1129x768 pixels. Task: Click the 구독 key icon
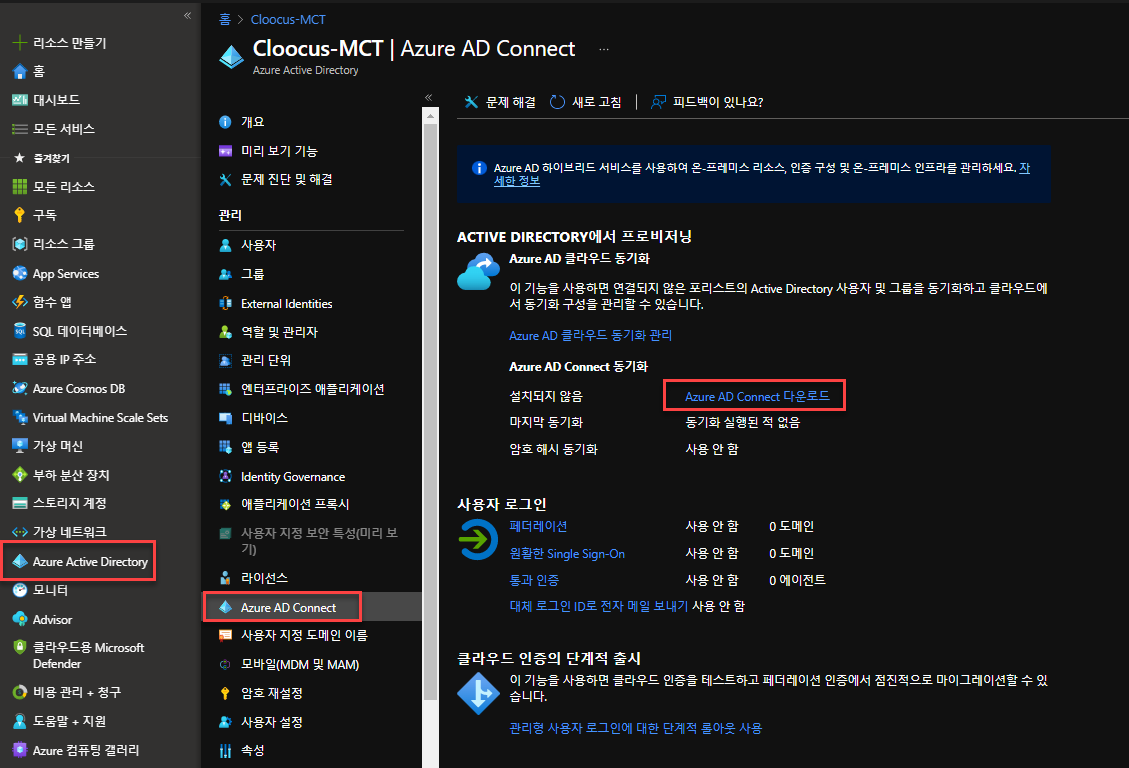[x=19, y=215]
